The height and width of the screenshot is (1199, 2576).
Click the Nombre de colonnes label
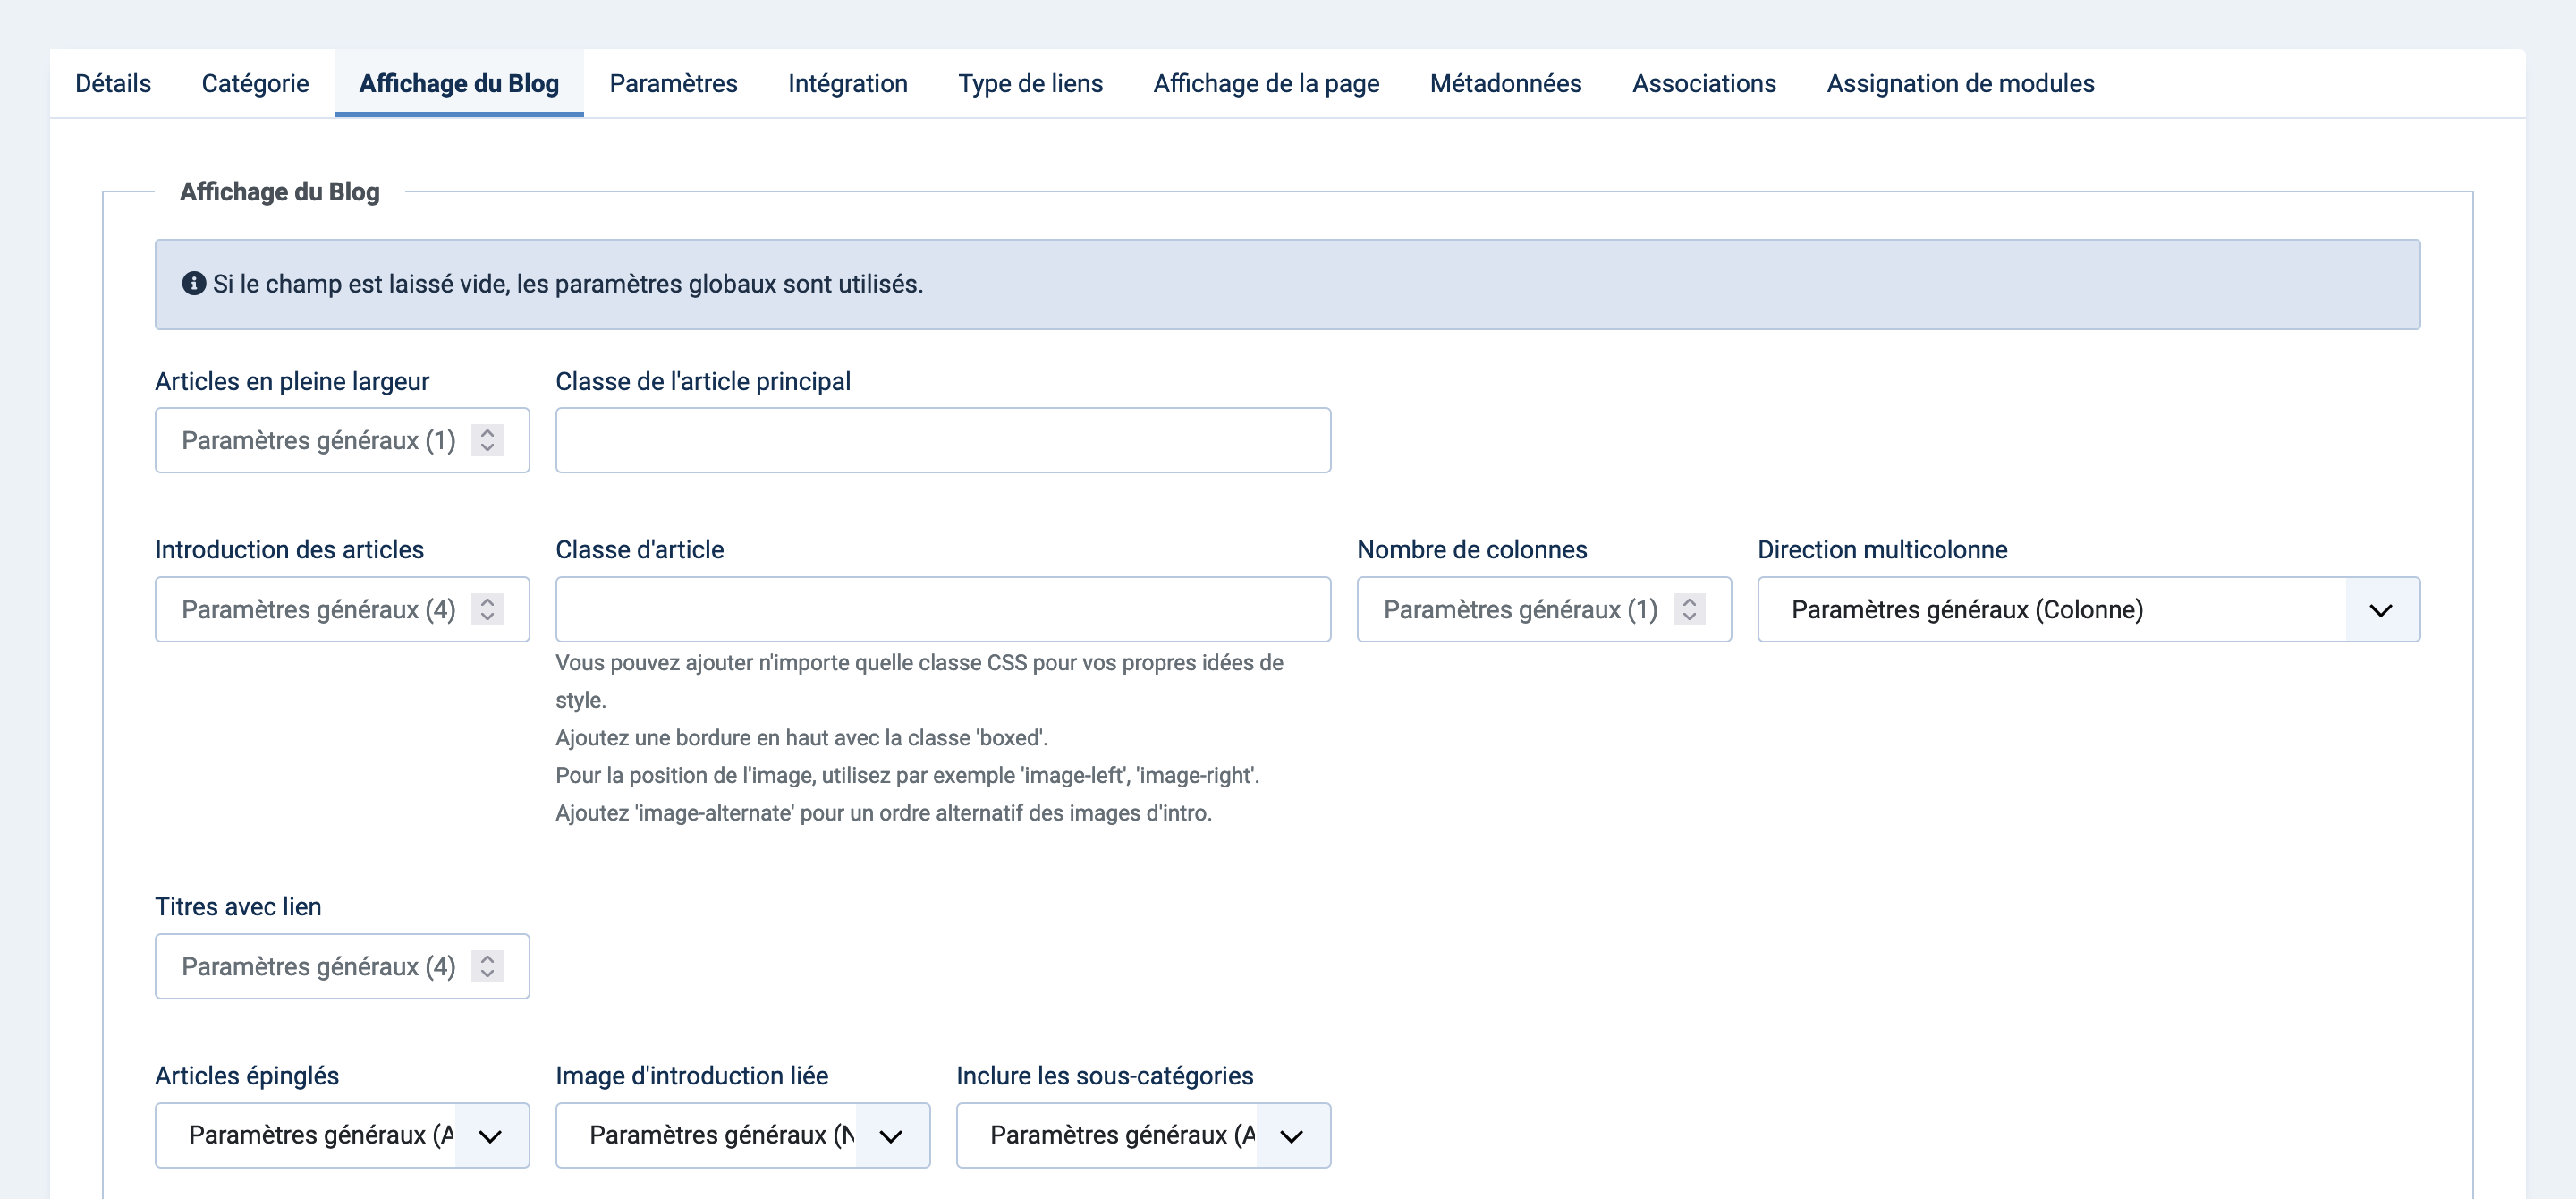pyautogui.click(x=1472, y=549)
